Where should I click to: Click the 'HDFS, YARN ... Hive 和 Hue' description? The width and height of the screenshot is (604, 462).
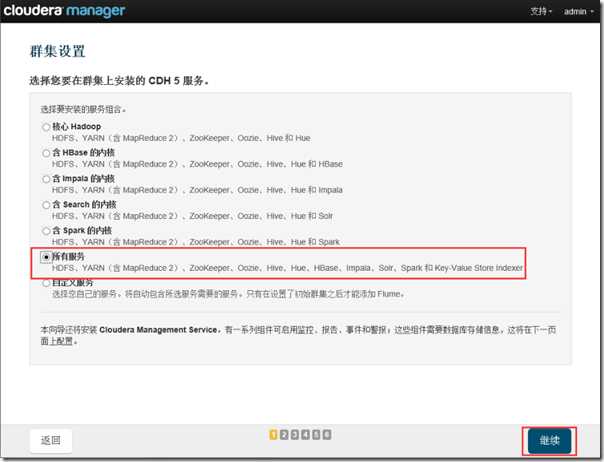(181, 138)
